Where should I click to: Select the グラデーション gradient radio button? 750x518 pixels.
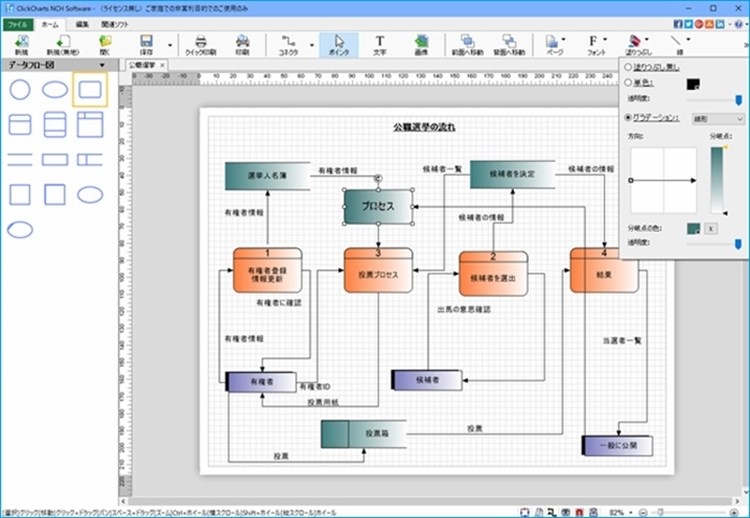point(628,118)
